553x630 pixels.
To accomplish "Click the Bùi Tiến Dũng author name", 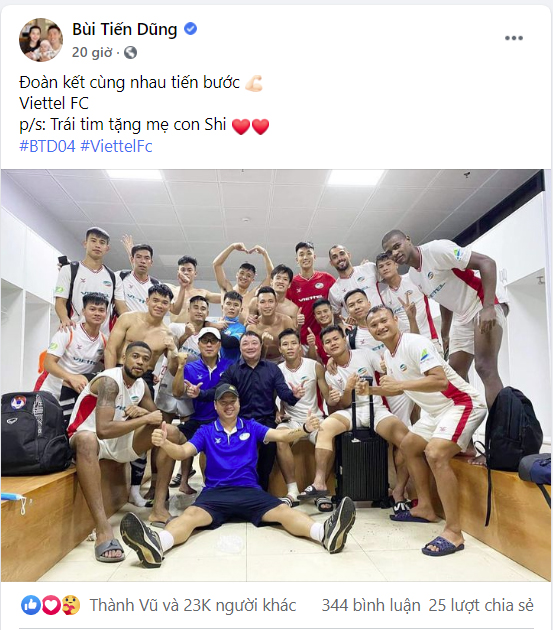I will point(125,30).
